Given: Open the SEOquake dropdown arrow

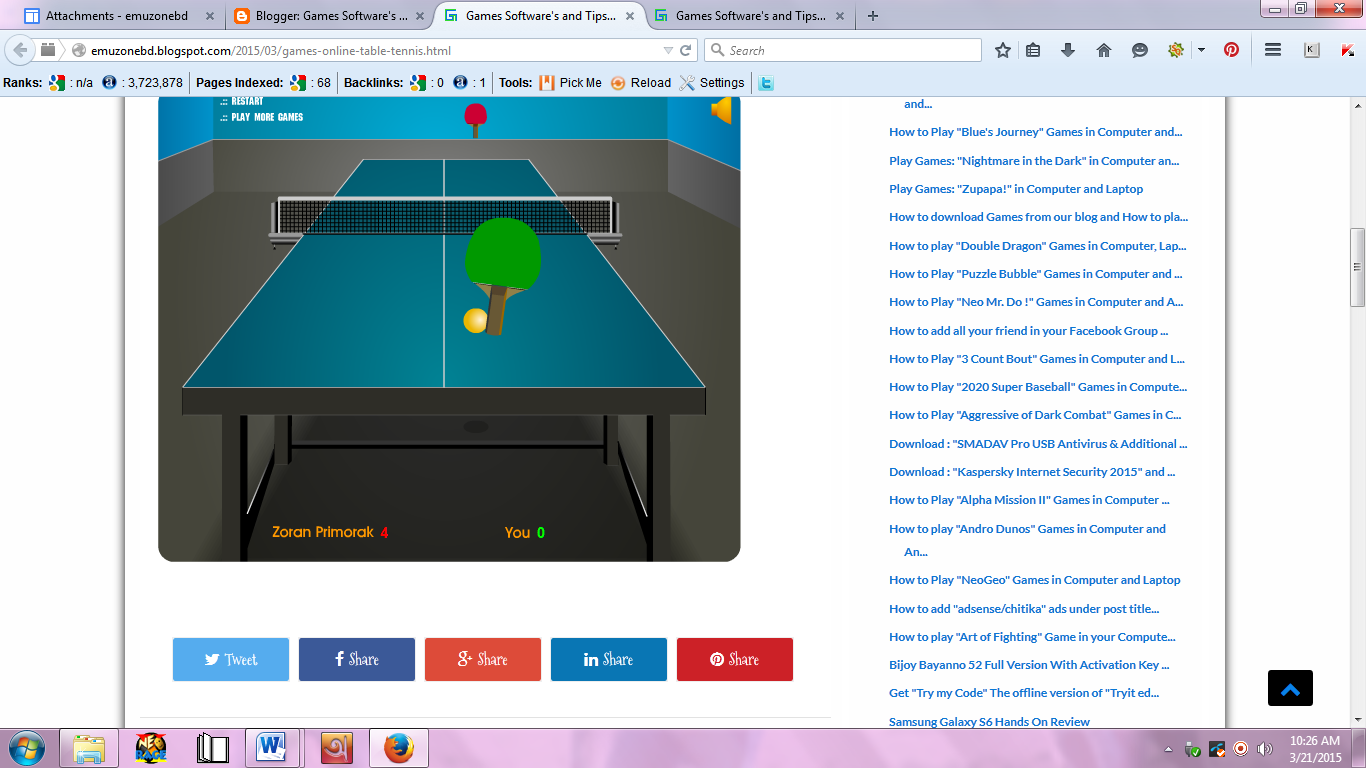Looking at the screenshot, I should 1200,49.
